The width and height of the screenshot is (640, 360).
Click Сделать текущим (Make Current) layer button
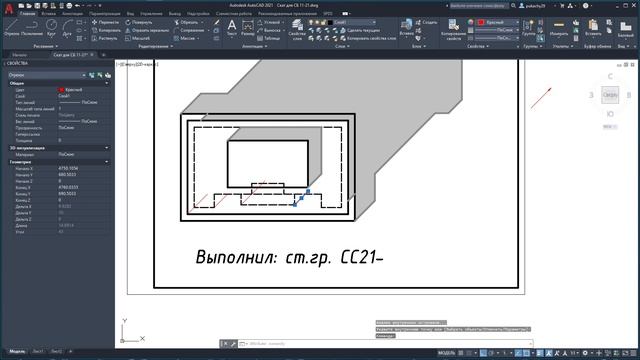coord(360,30)
